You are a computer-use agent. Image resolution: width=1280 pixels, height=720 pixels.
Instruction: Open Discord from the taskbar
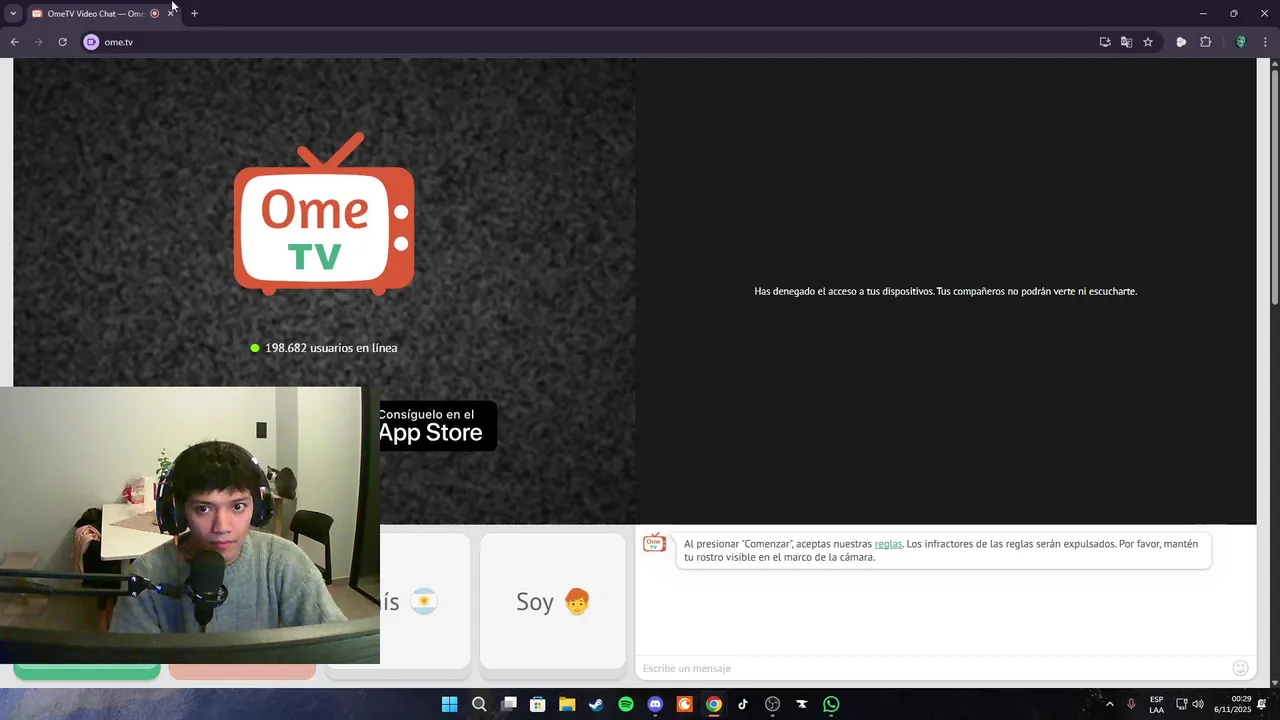pyautogui.click(x=655, y=704)
